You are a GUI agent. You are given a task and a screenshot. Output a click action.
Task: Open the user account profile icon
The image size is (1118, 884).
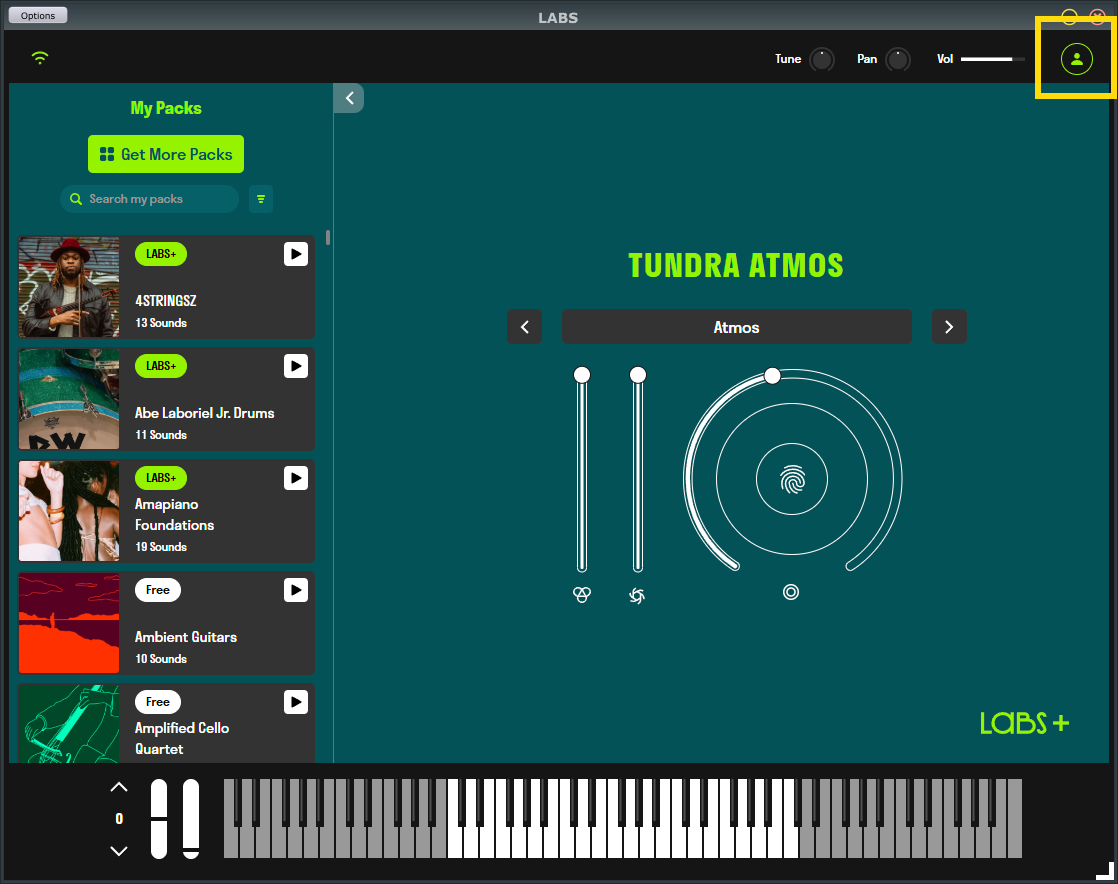1077,59
